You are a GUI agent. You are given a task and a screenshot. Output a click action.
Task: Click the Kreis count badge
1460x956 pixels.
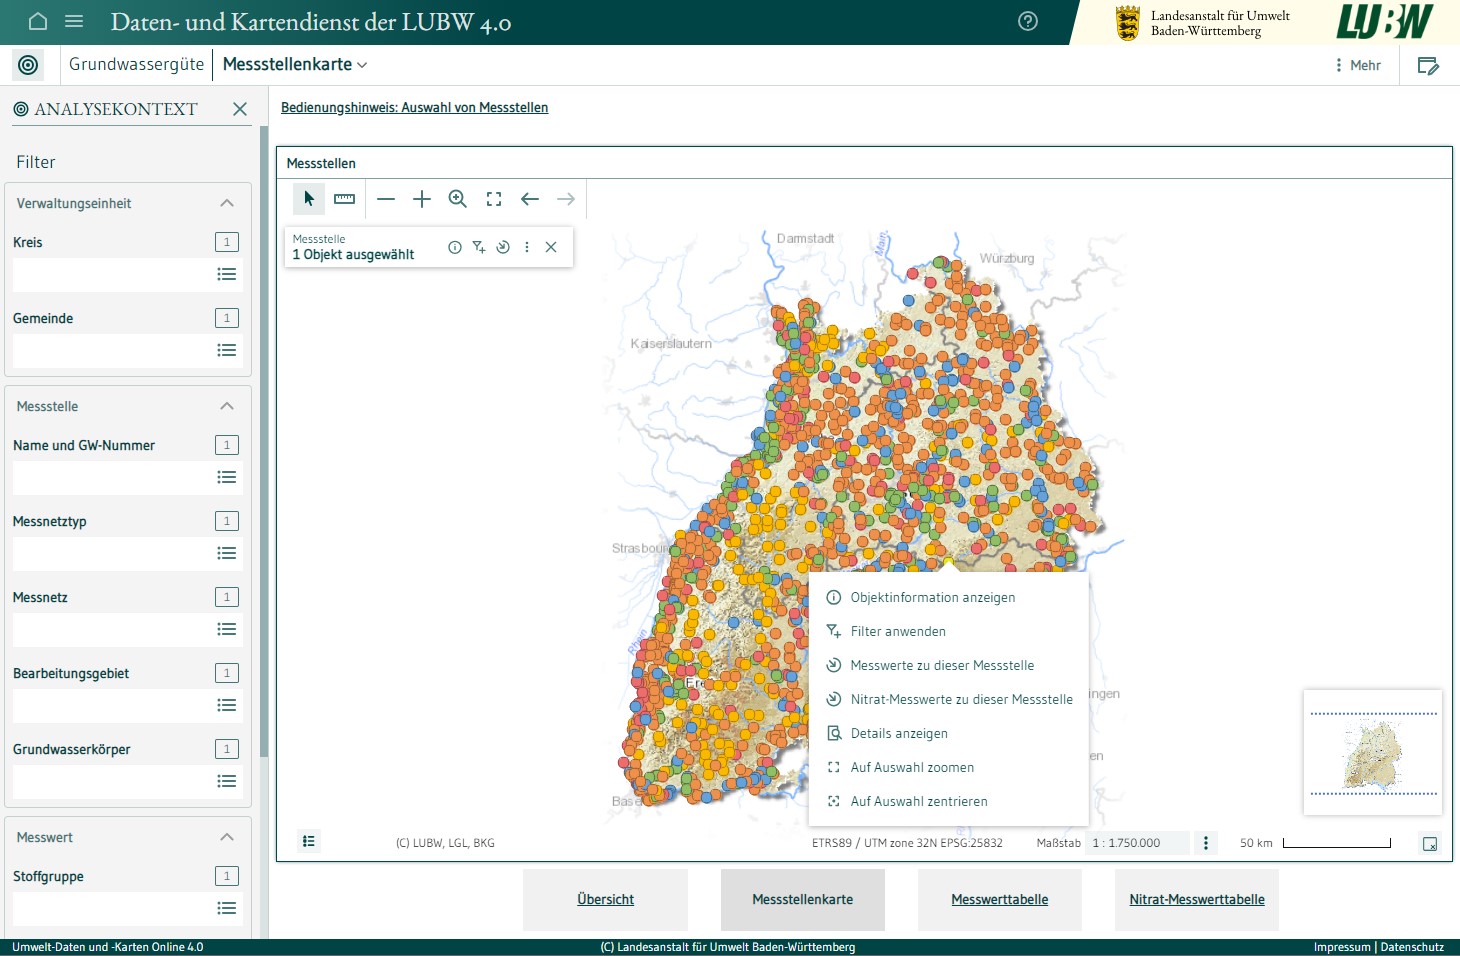(x=227, y=242)
